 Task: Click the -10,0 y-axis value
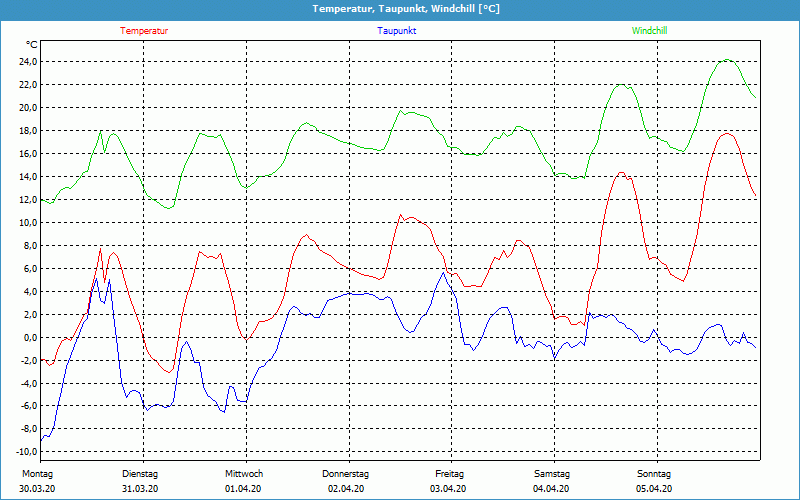coord(27,452)
